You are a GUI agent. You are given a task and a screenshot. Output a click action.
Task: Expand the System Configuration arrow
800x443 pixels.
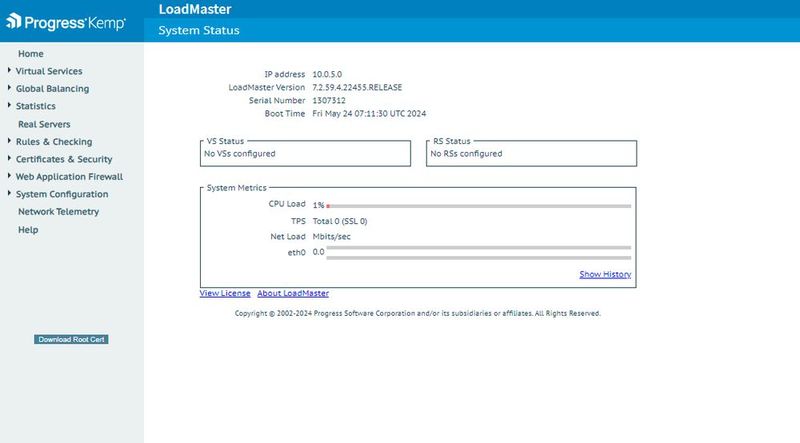tap(9, 193)
